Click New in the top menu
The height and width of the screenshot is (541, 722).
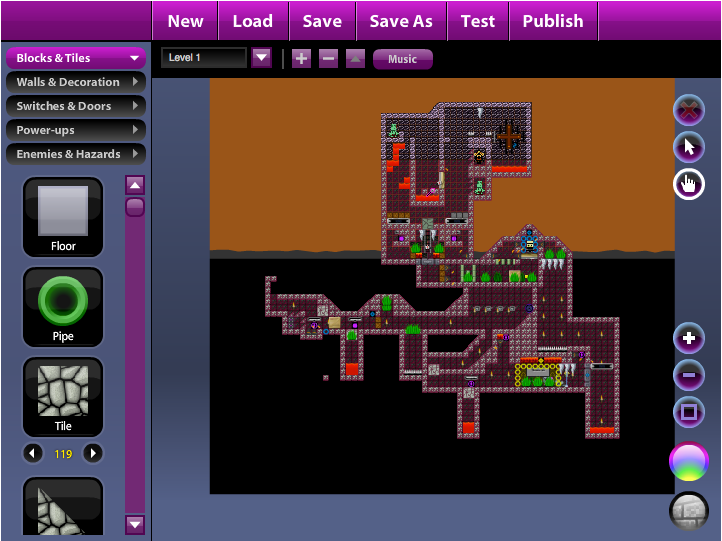click(x=185, y=21)
